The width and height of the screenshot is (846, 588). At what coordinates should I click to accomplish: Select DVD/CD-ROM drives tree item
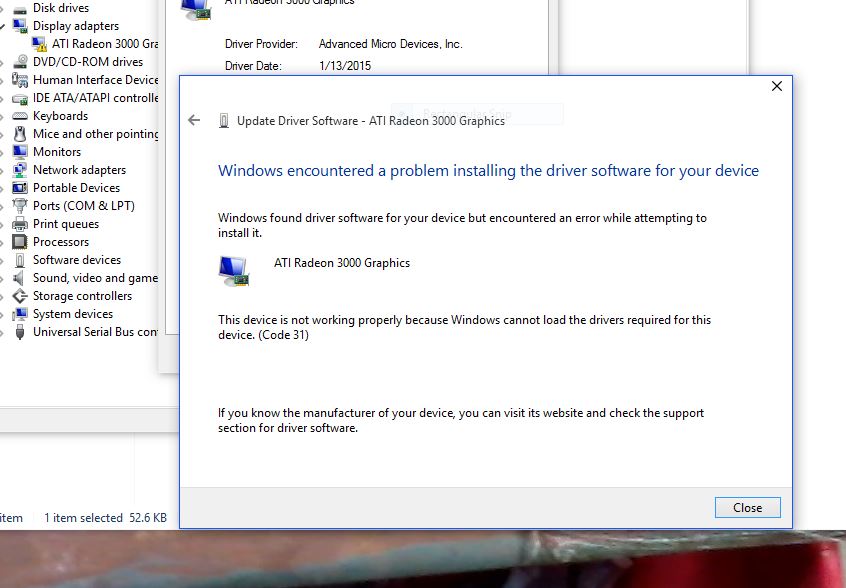coord(88,62)
